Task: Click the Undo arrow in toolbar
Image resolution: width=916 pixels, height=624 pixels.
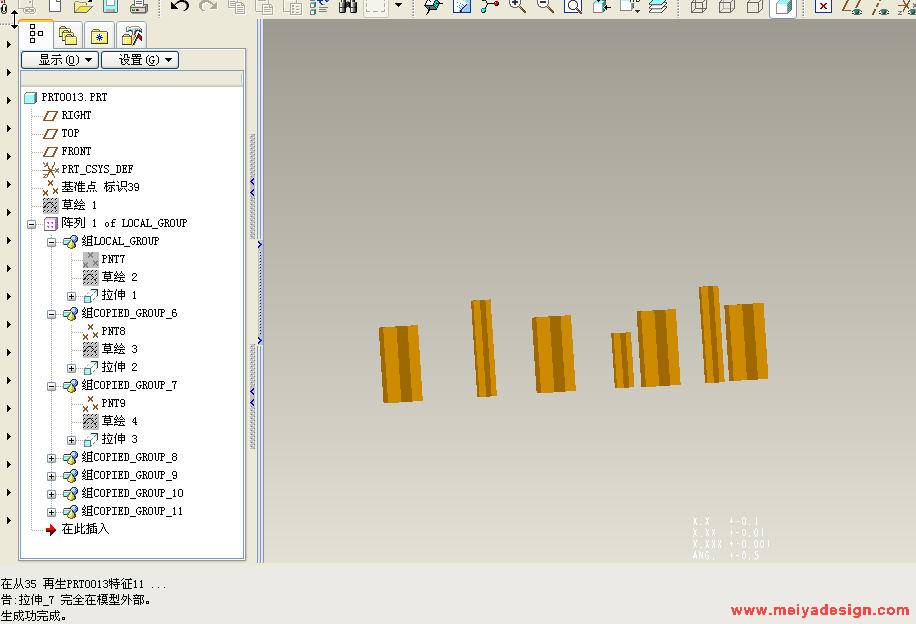Action: (x=180, y=6)
